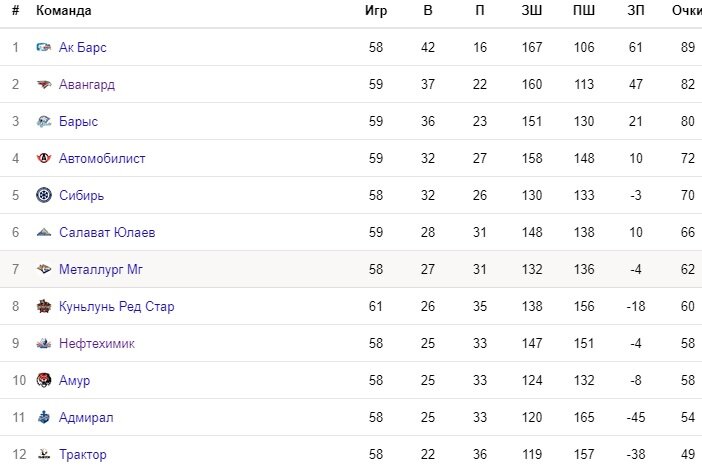Click the Металлург Мг team logo
The width and height of the screenshot is (702, 468).
tap(43, 269)
